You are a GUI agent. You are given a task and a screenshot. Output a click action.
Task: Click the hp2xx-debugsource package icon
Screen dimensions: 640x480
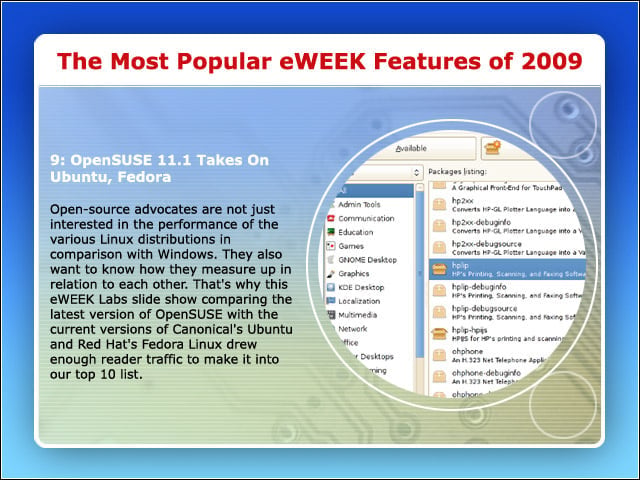439,247
